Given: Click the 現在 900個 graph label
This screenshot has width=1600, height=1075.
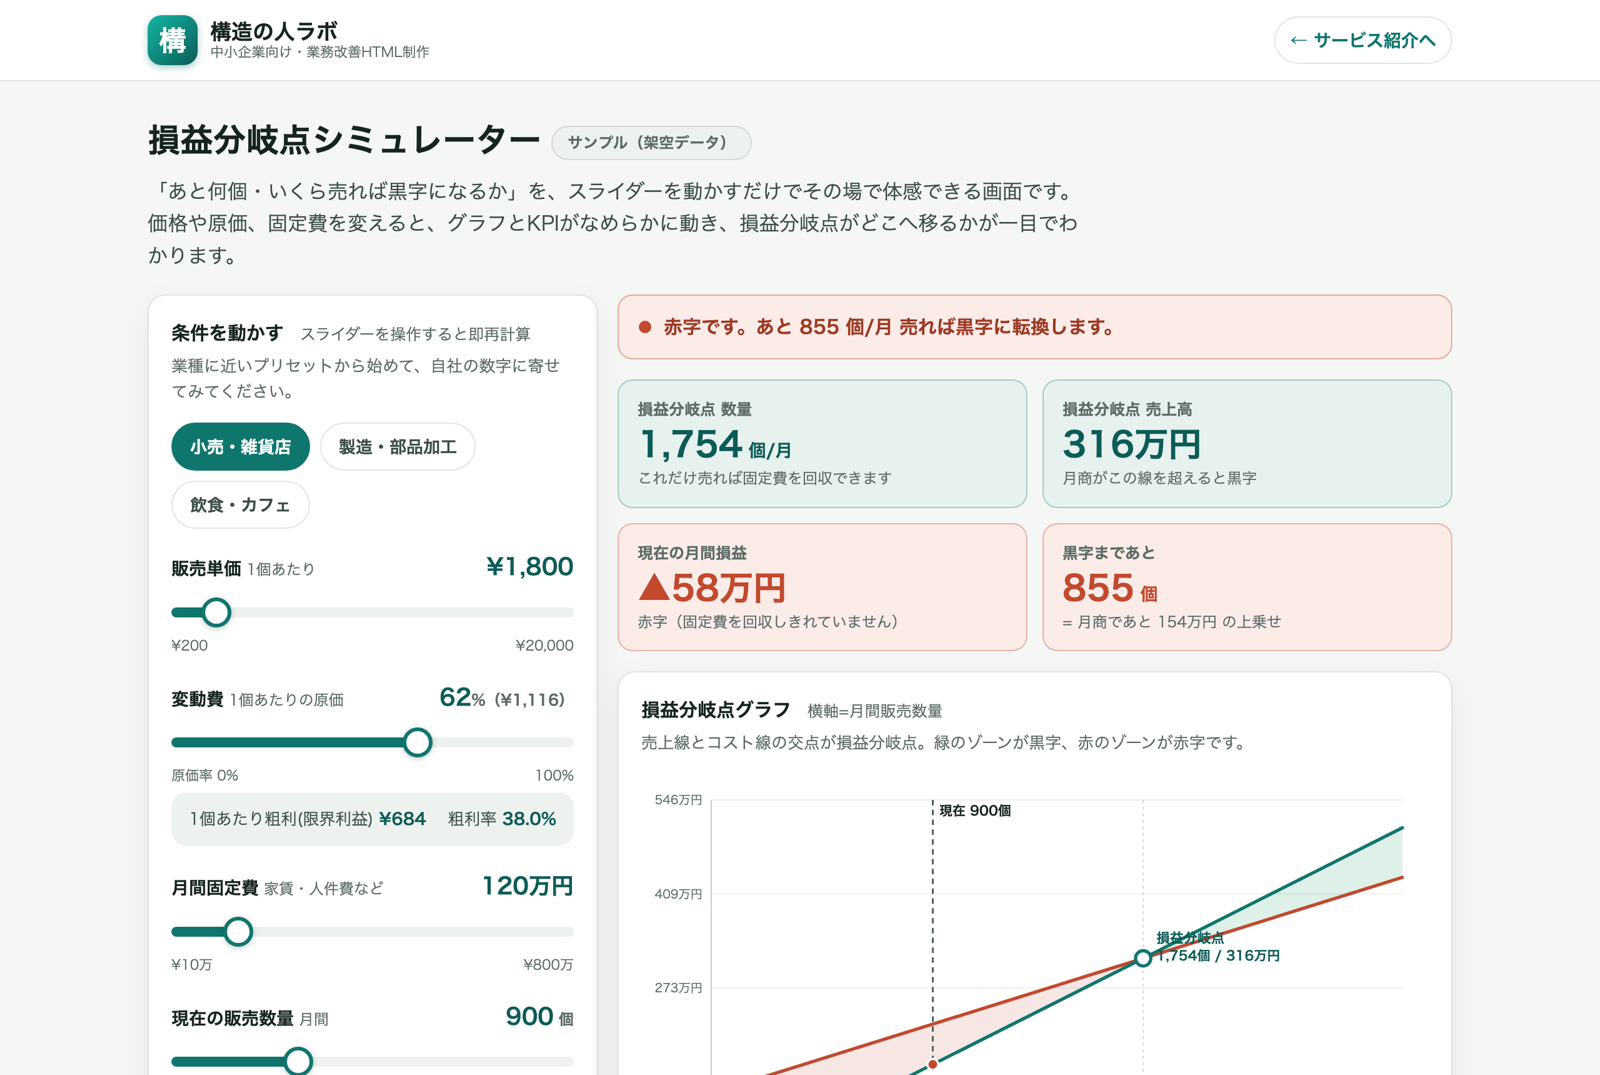Looking at the screenshot, I should pos(975,810).
